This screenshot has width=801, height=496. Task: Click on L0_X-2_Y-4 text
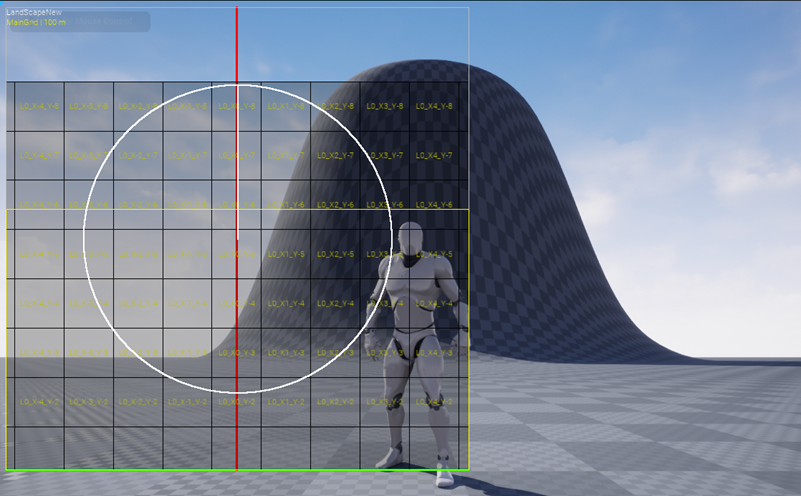[138, 303]
